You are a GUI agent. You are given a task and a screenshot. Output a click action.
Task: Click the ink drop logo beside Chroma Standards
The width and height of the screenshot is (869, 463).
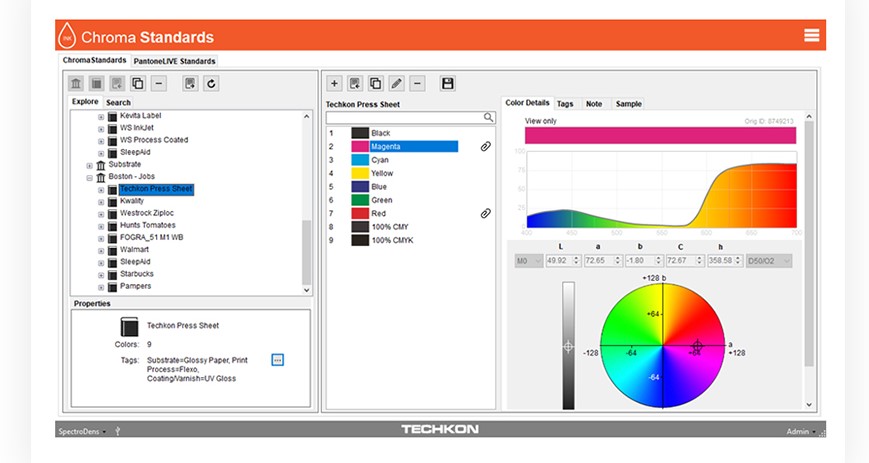point(67,36)
